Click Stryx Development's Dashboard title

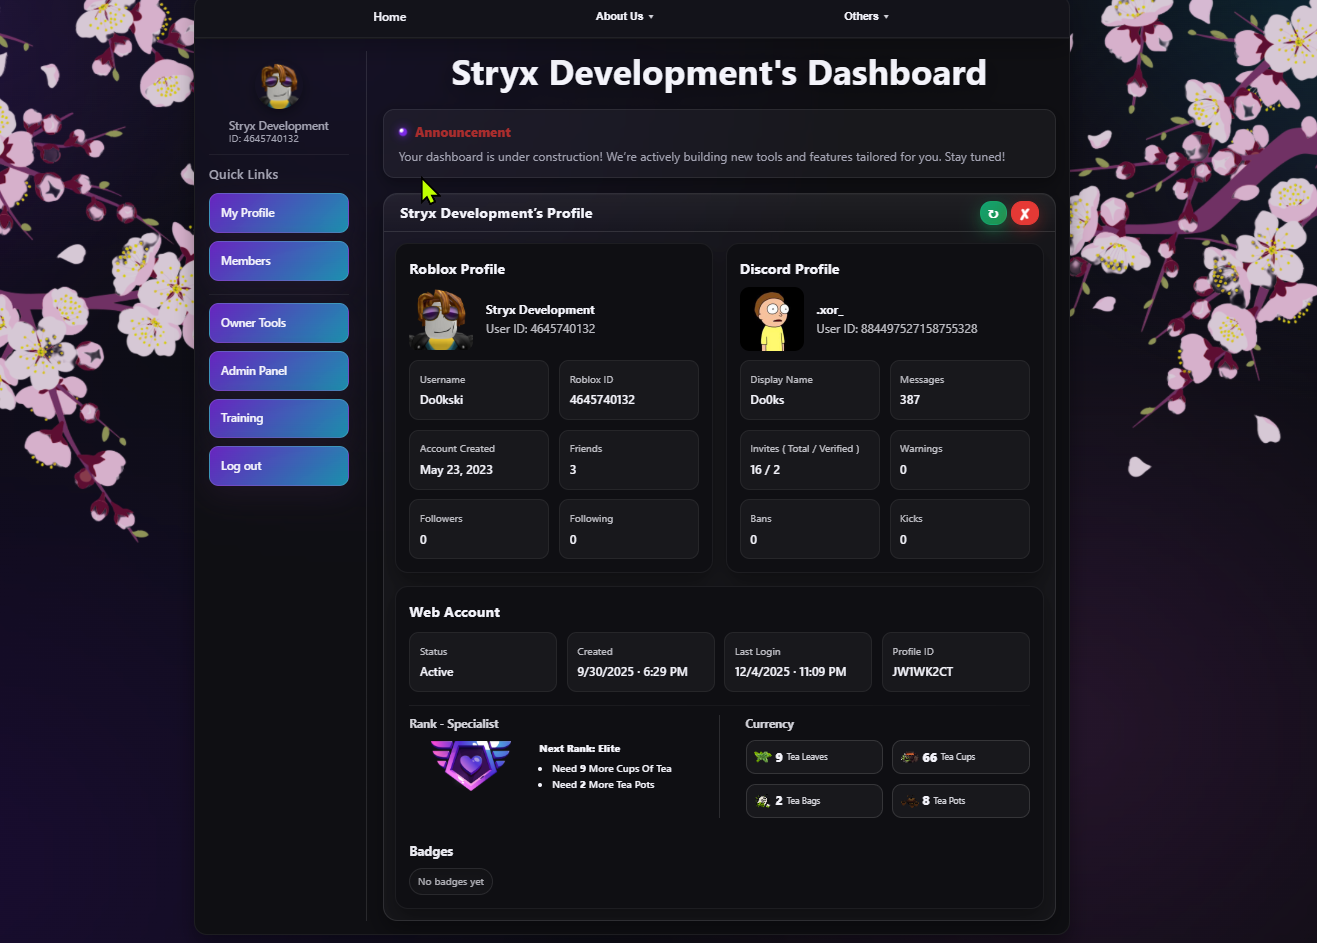tap(719, 73)
